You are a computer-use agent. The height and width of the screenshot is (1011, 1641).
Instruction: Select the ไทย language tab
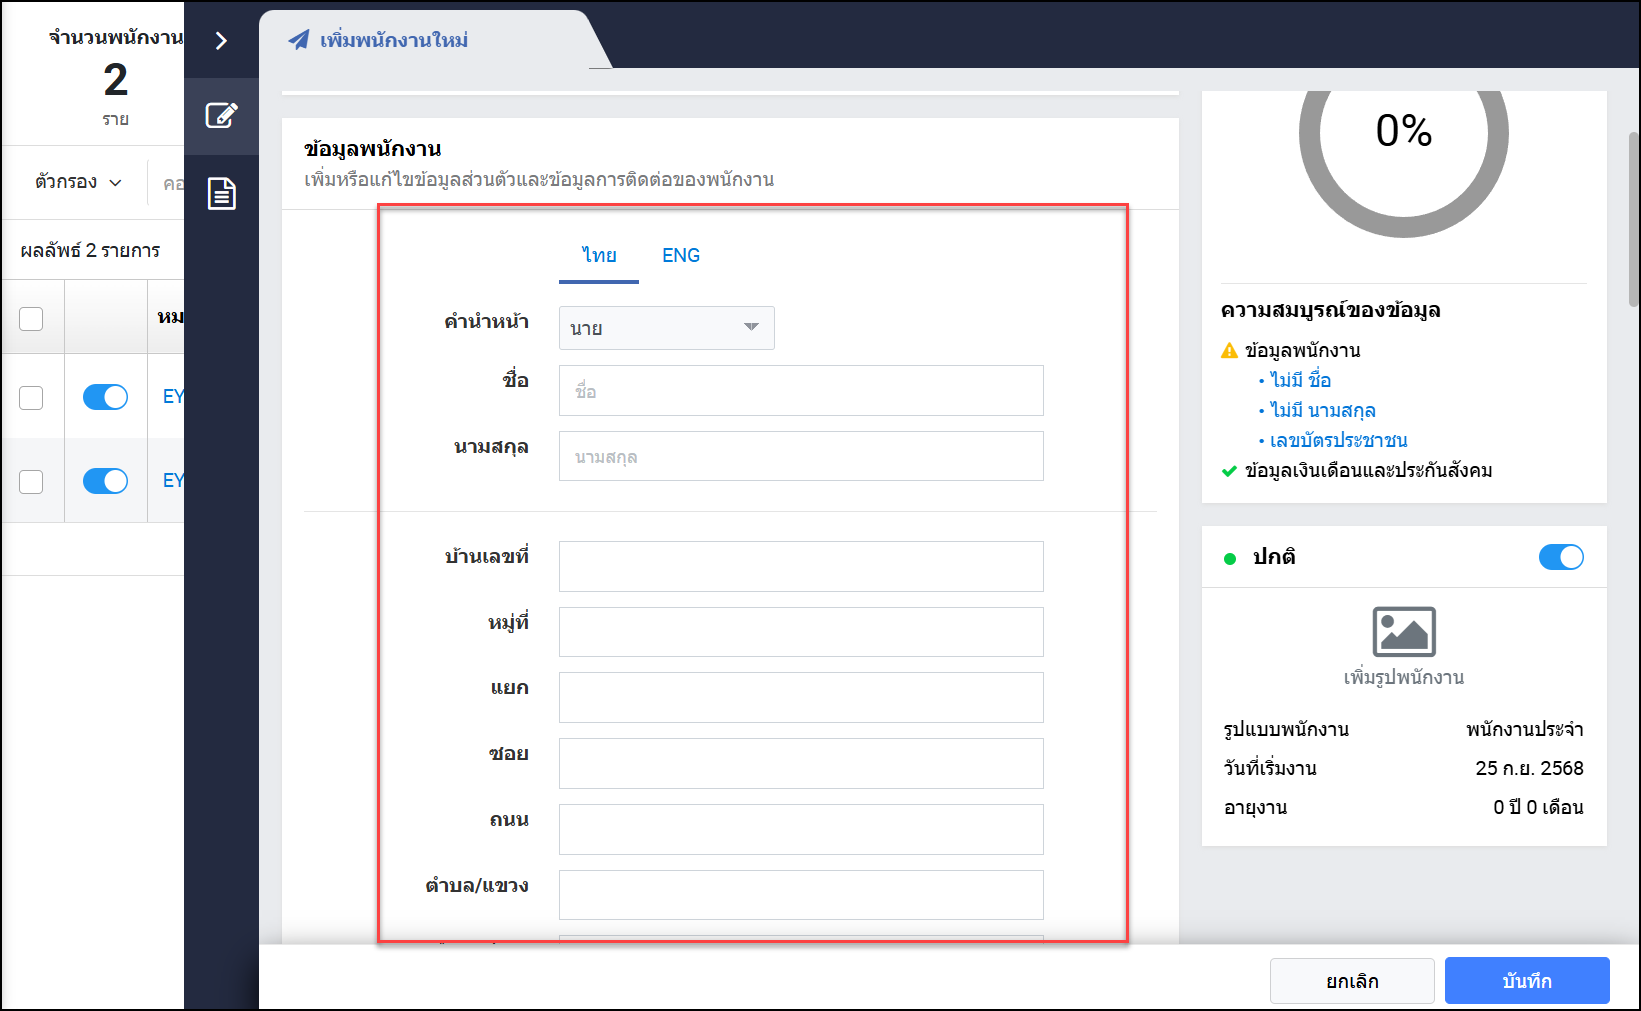coord(599,256)
